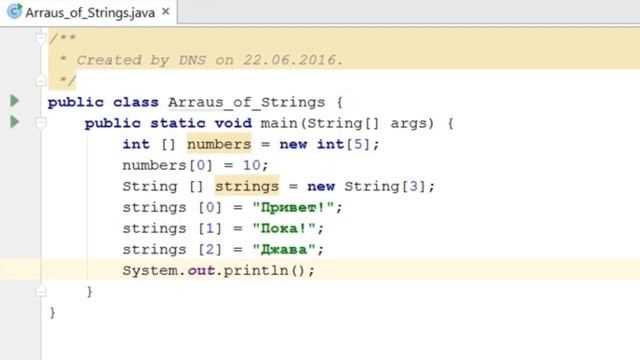Run class Arraus_of_Strings via gutter arrow

tap(15, 100)
